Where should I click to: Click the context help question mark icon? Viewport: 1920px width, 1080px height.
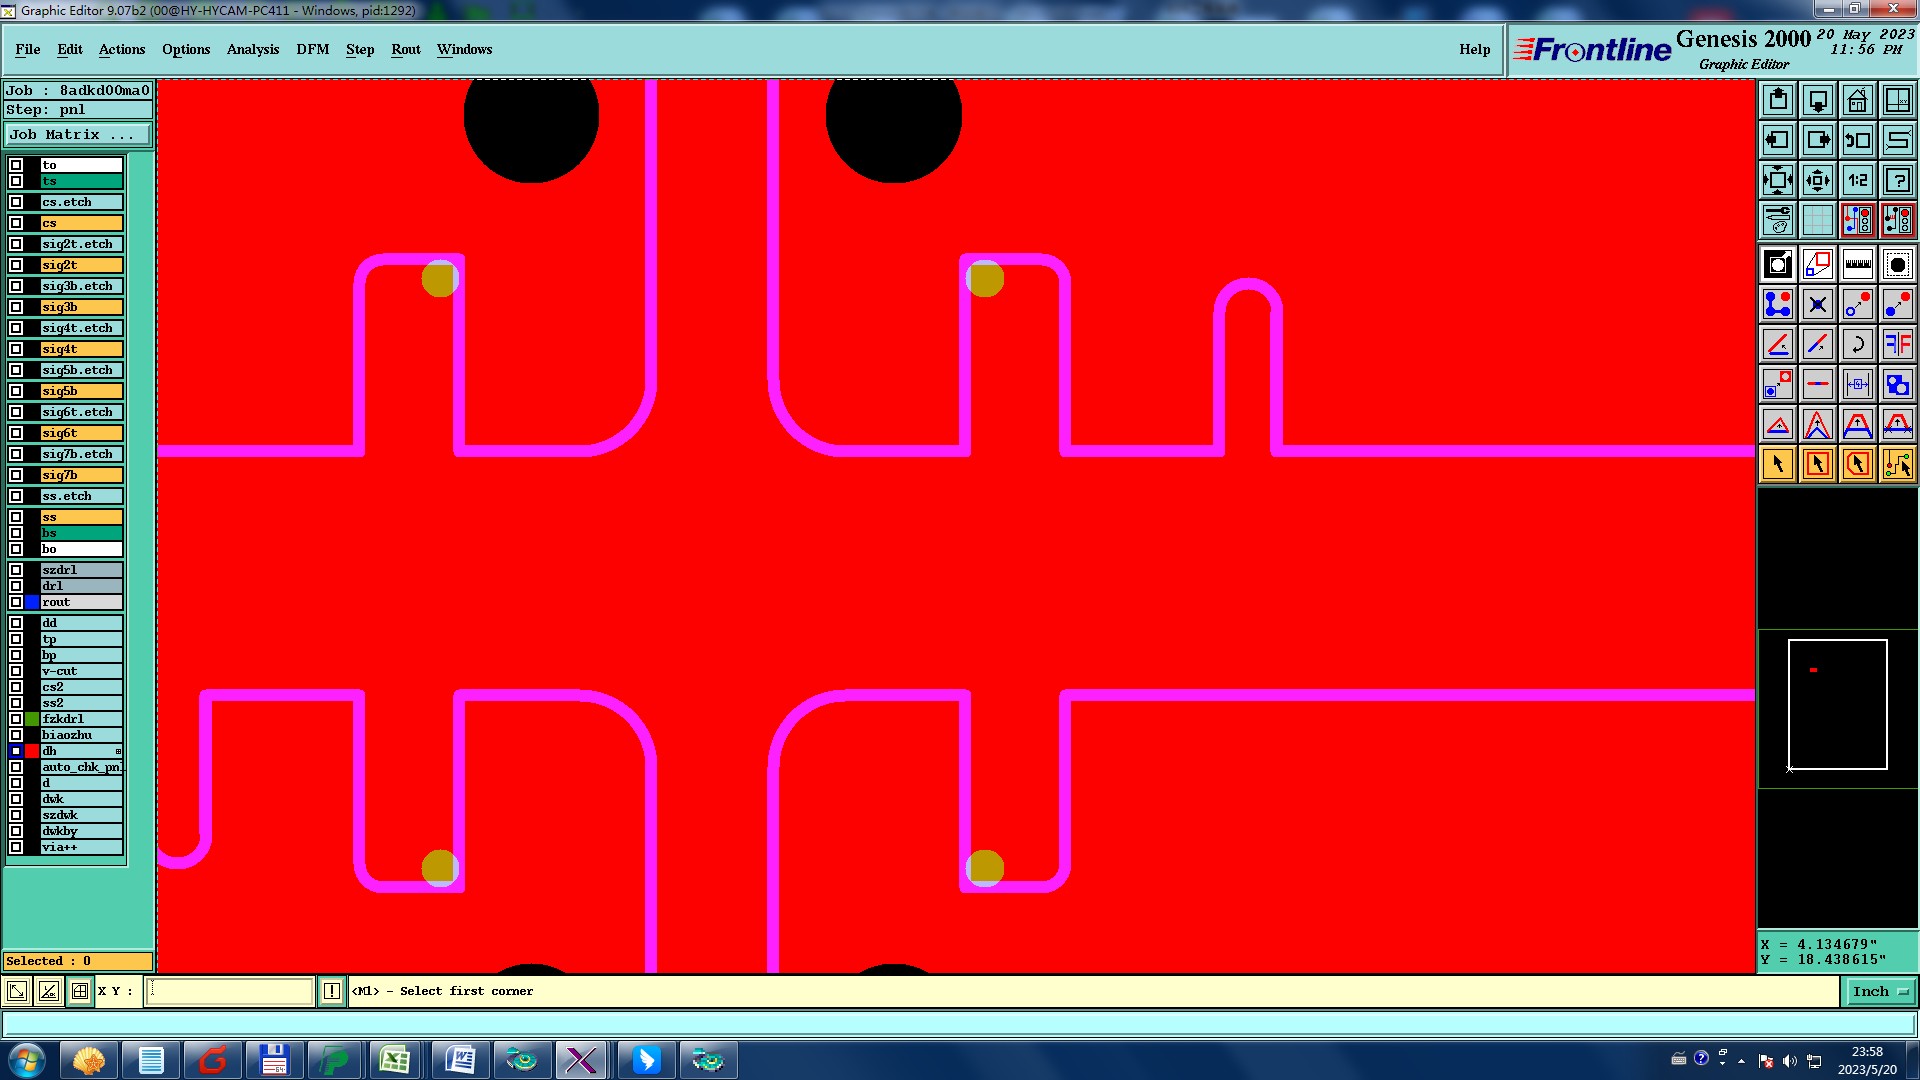click(1897, 180)
